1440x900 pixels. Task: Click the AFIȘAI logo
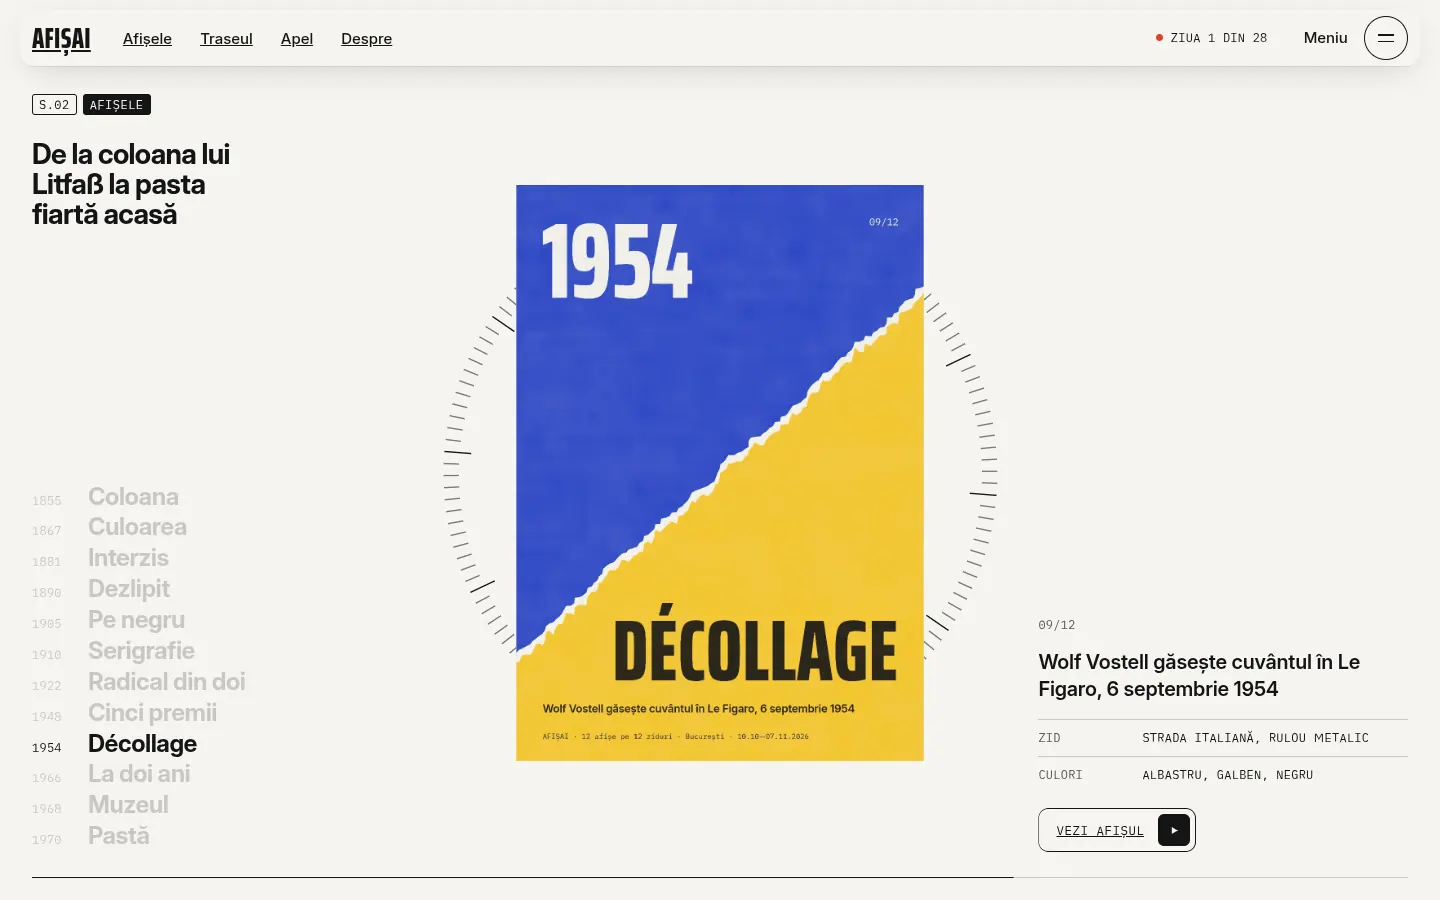61,39
